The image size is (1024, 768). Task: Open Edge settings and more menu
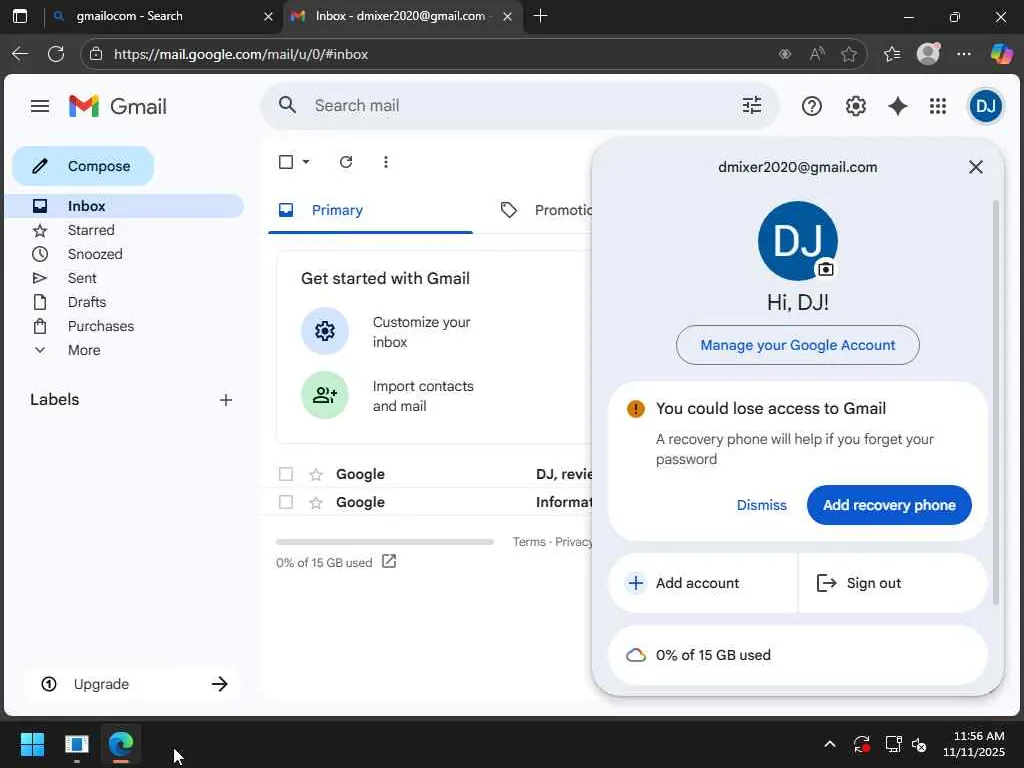[x=964, y=54]
